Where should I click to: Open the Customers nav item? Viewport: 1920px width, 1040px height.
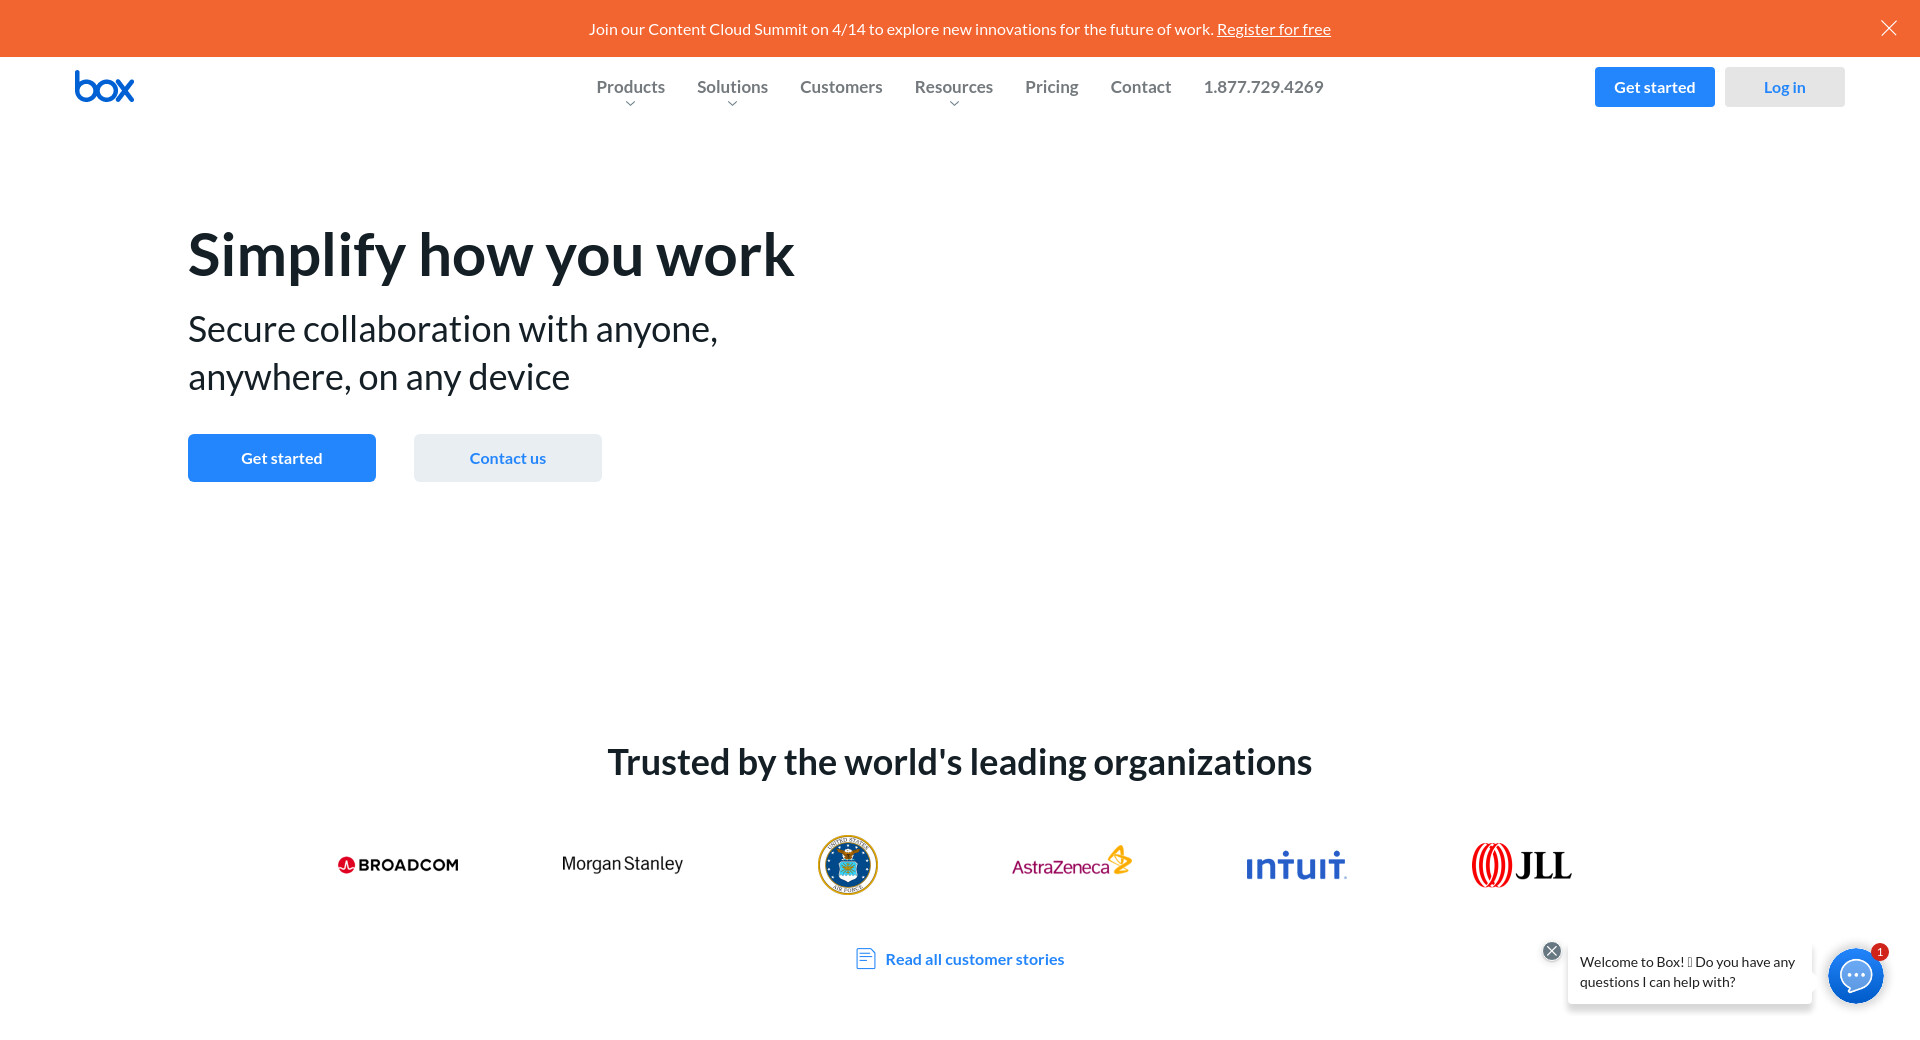point(841,87)
